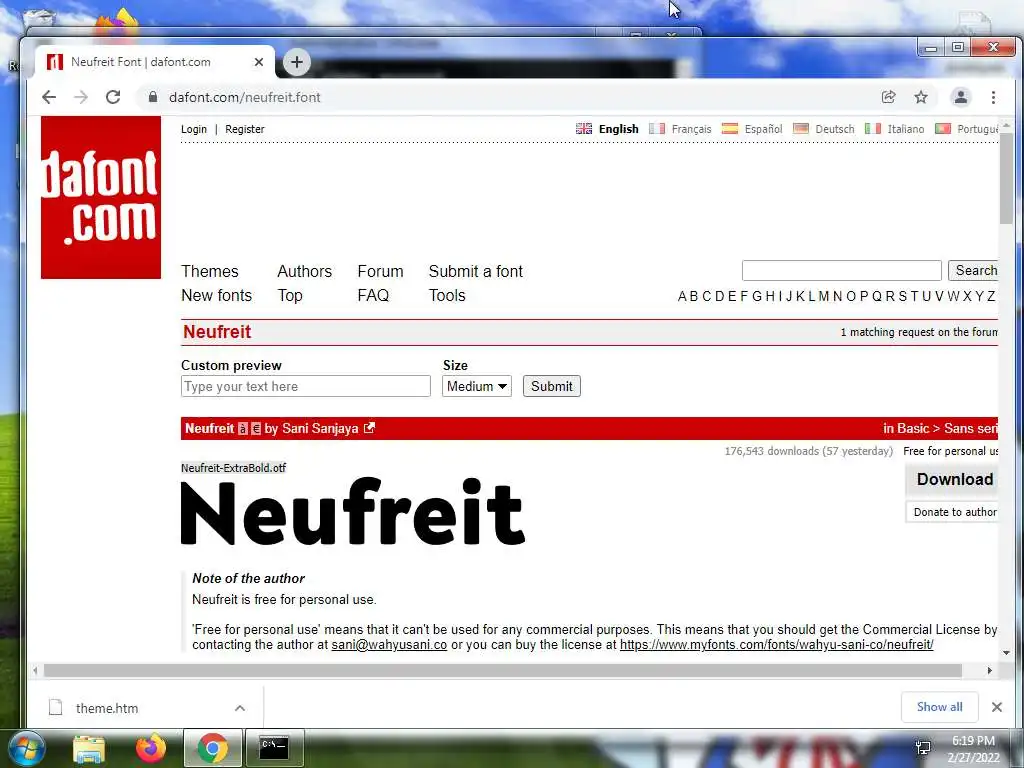Screen dimensions: 1024x768
Task: Click the horizontal scrollbar right arrow
Action: [x=989, y=671]
